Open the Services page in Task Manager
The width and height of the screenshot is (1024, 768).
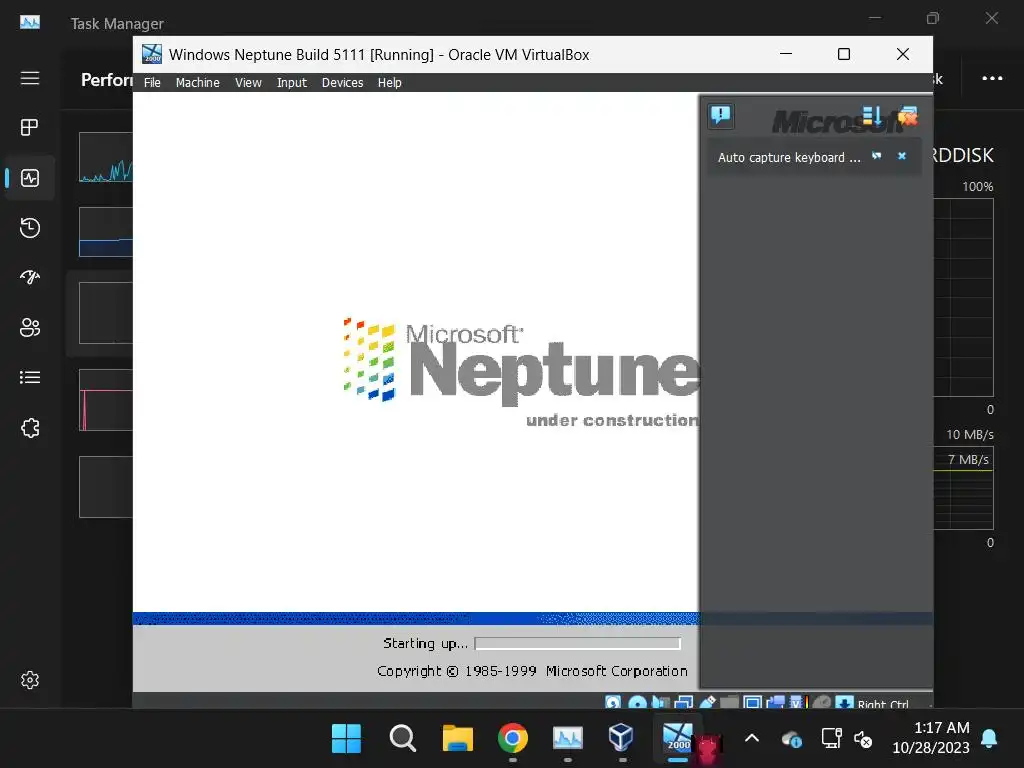tap(30, 428)
